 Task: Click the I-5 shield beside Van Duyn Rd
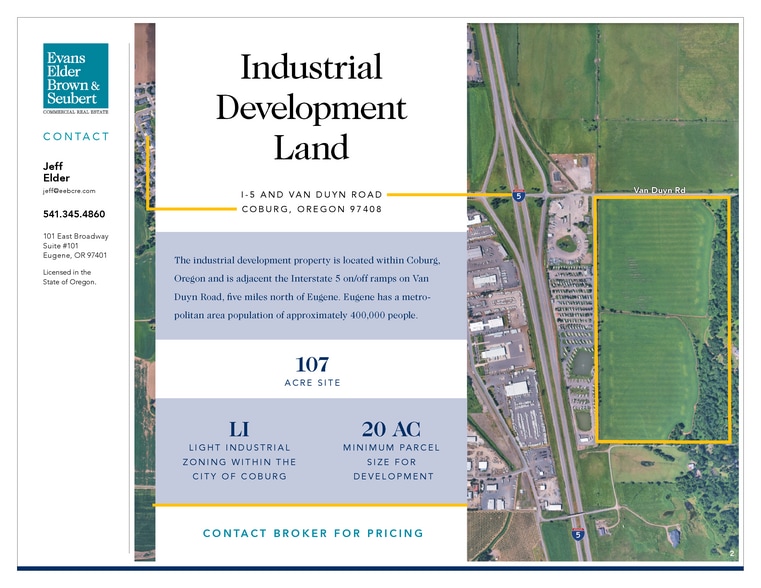coord(519,196)
